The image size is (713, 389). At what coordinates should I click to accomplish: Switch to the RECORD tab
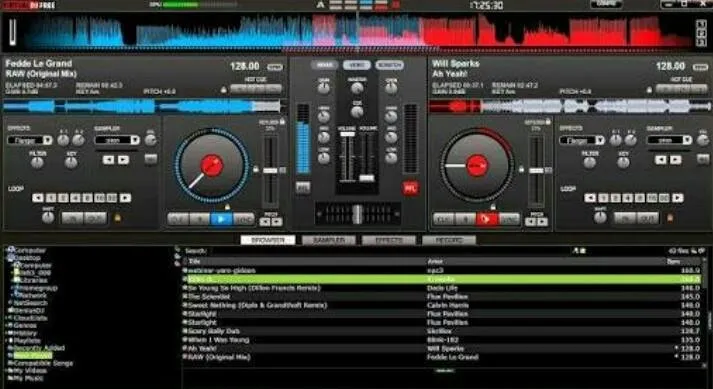pyautogui.click(x=449, y=240)
